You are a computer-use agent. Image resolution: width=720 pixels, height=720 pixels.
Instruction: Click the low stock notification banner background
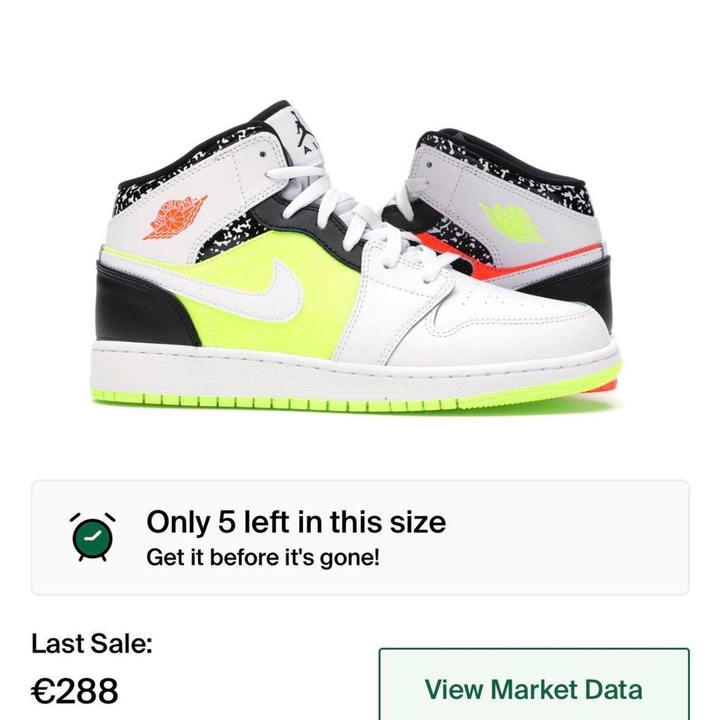pos(360,537)
